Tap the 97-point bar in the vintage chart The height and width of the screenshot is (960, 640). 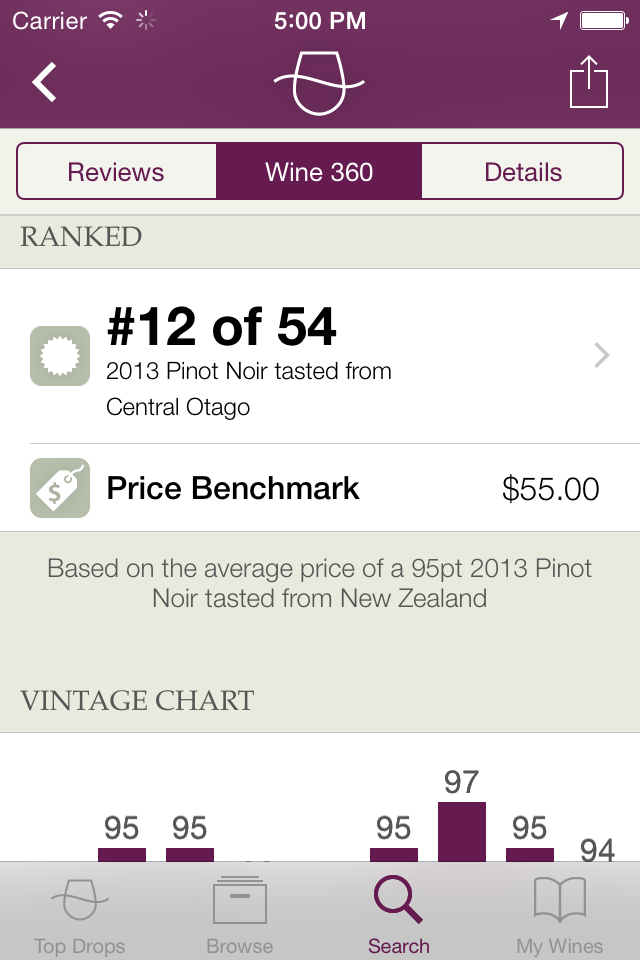point(462,830)
